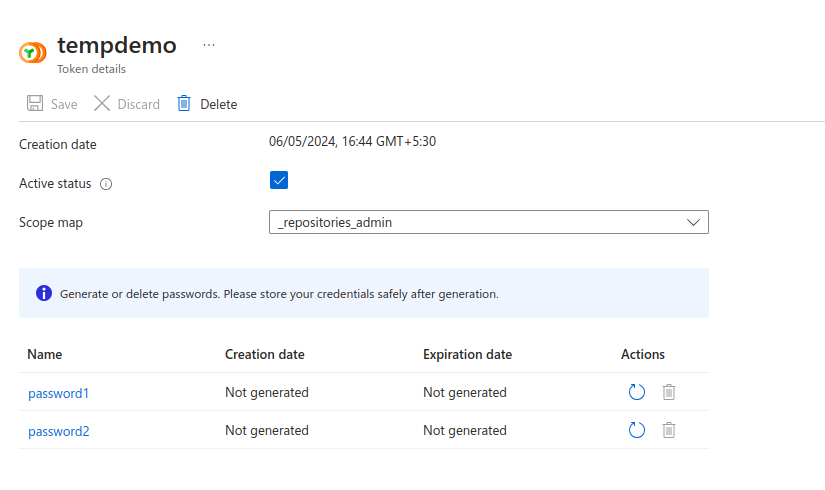This screenshot has width=825, height=490.
Task: Regenerate password2 using the refresh icon
Action: tap(637, 431)
